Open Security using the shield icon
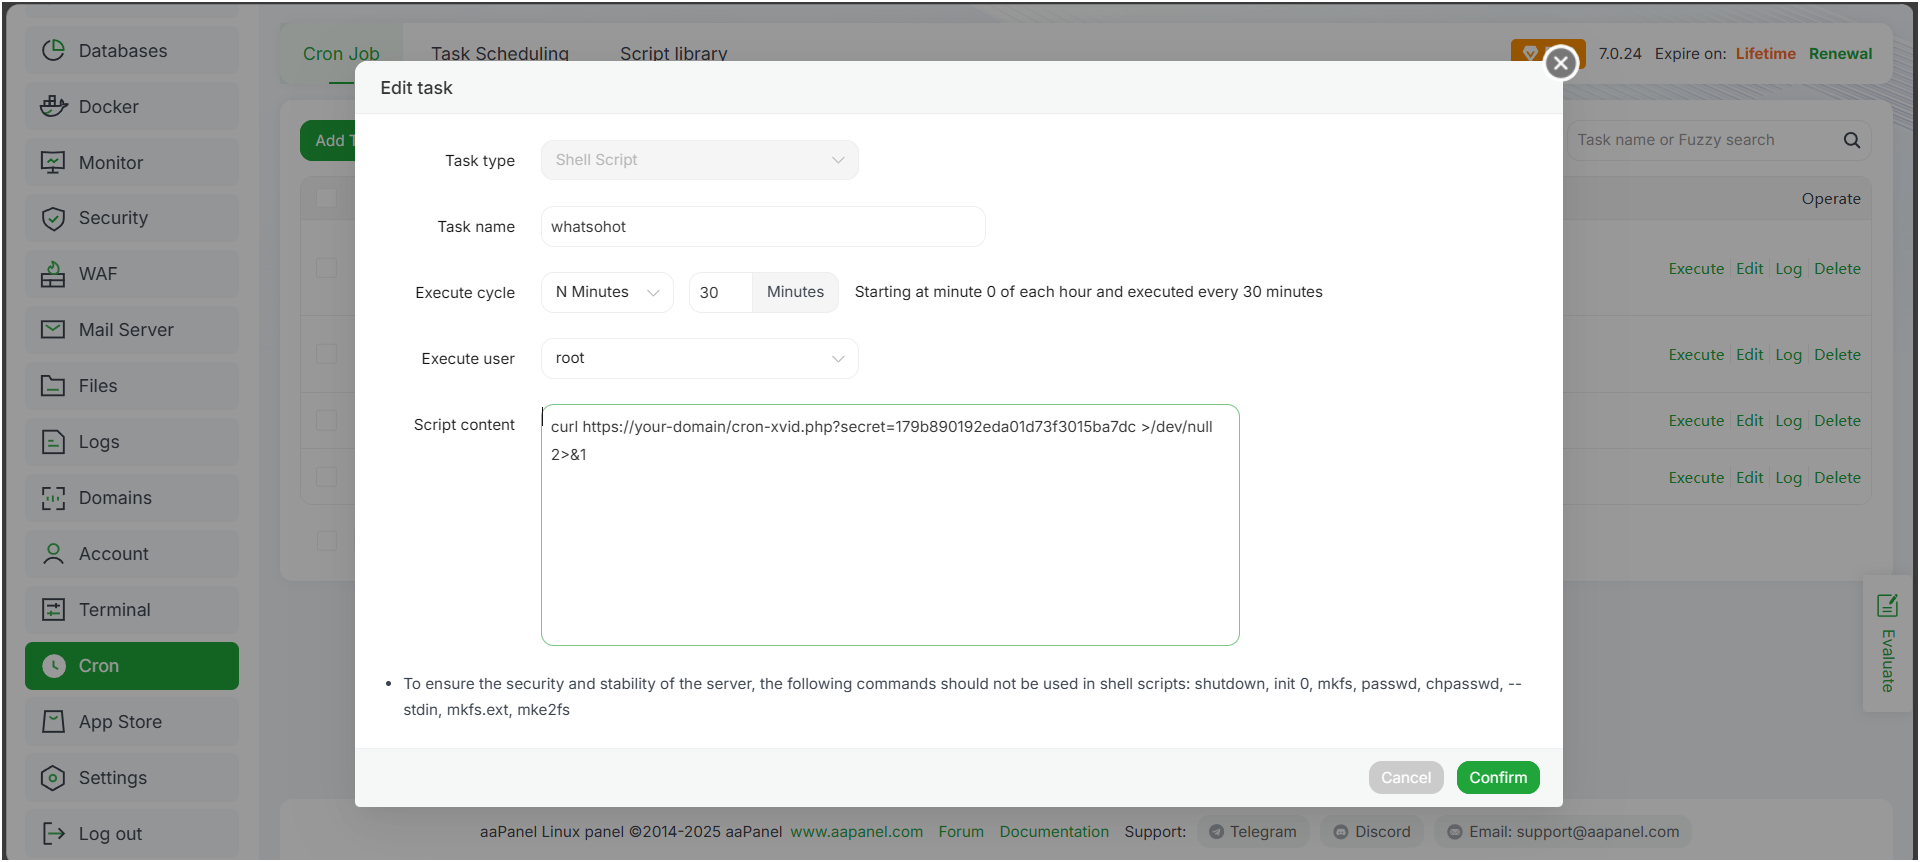Viewport: 1920px width, 862px height. click(x=53, y=218)
